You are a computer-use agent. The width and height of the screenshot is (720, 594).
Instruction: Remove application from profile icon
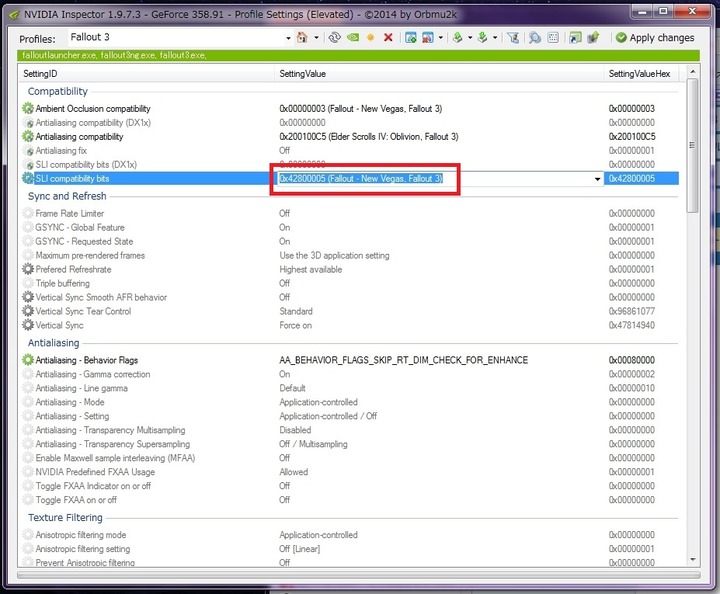[x=428, y=38]
